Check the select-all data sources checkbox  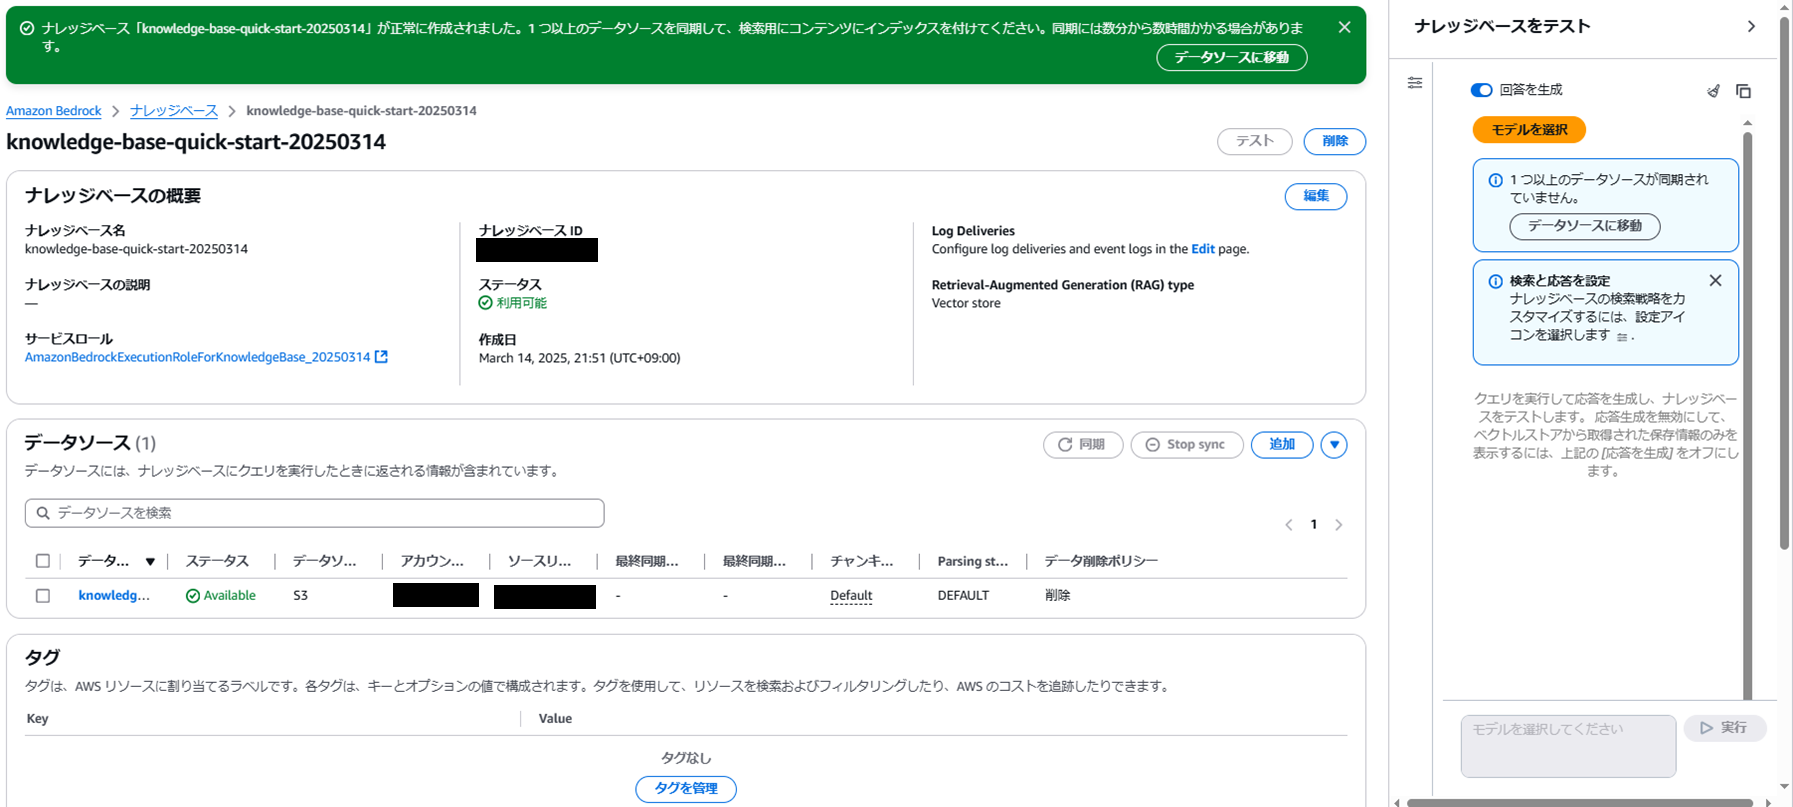[43, 561]
